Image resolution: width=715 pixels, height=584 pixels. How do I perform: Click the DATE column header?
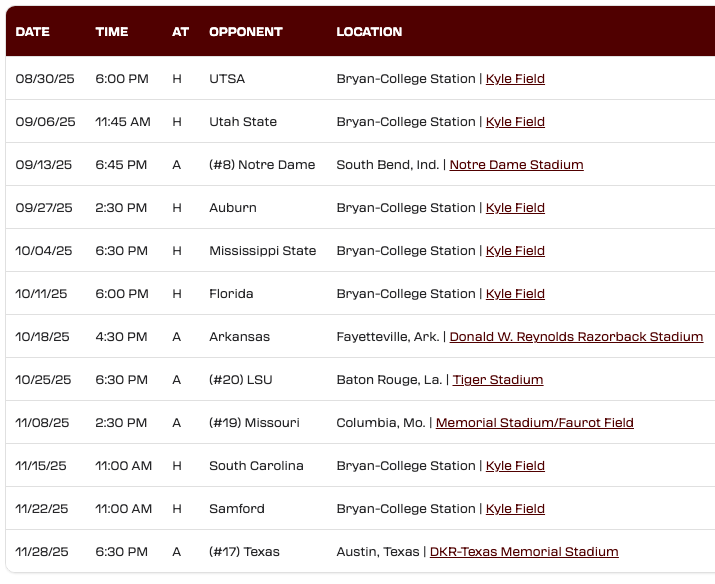pyautogui.click(x=32, y=31)
